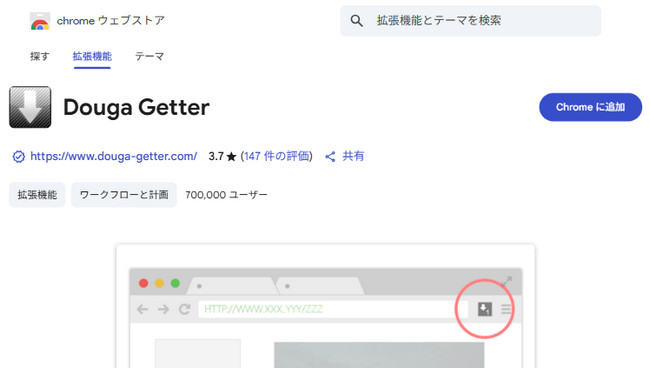Click the search magnifier icon
The height and width of the screenshot is (368, 650).
click(357, 21)
